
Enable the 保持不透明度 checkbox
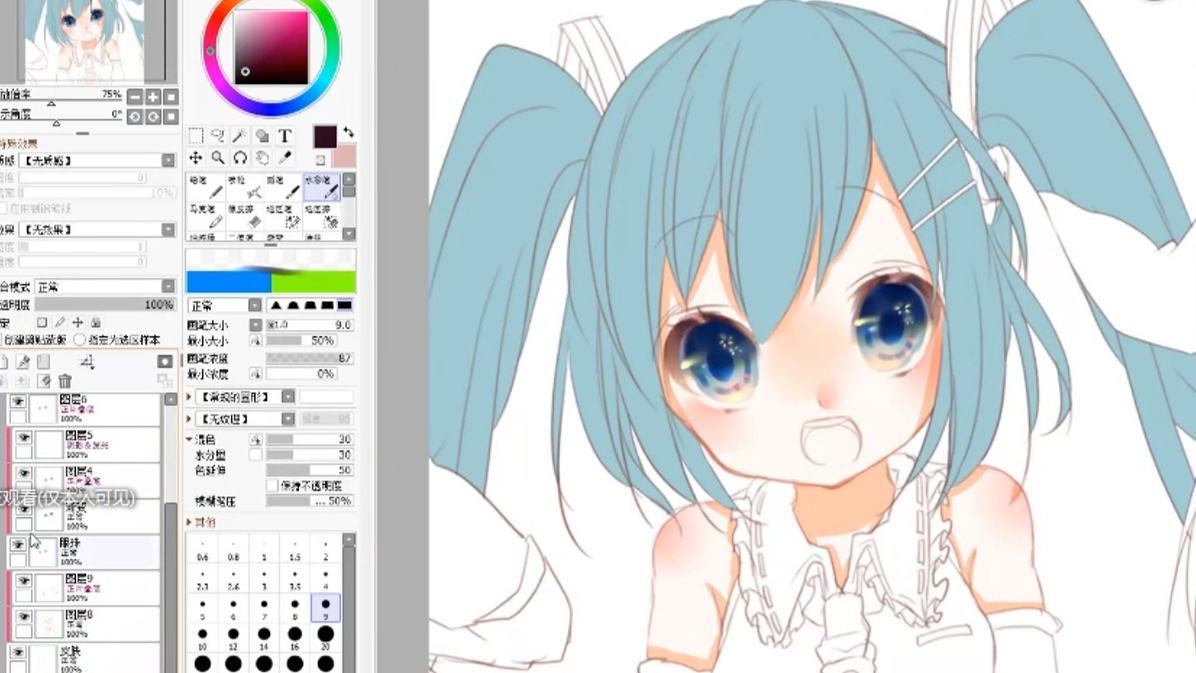[x=272, y=485]
